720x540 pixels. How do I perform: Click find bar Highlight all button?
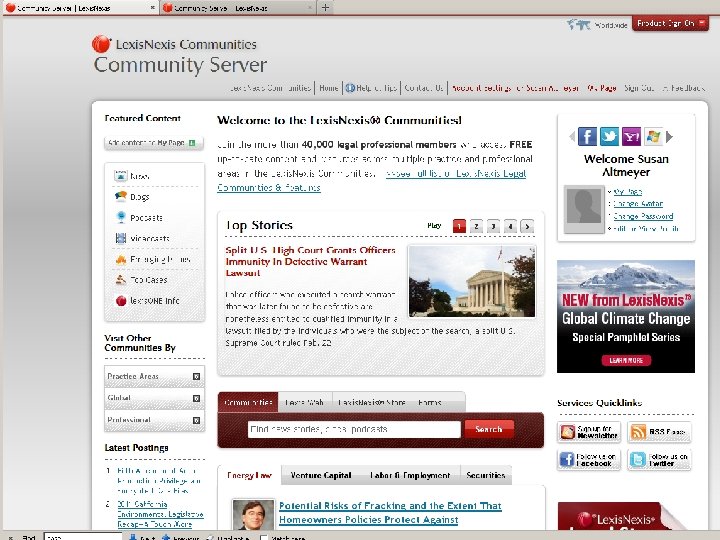tap(227, 537)
